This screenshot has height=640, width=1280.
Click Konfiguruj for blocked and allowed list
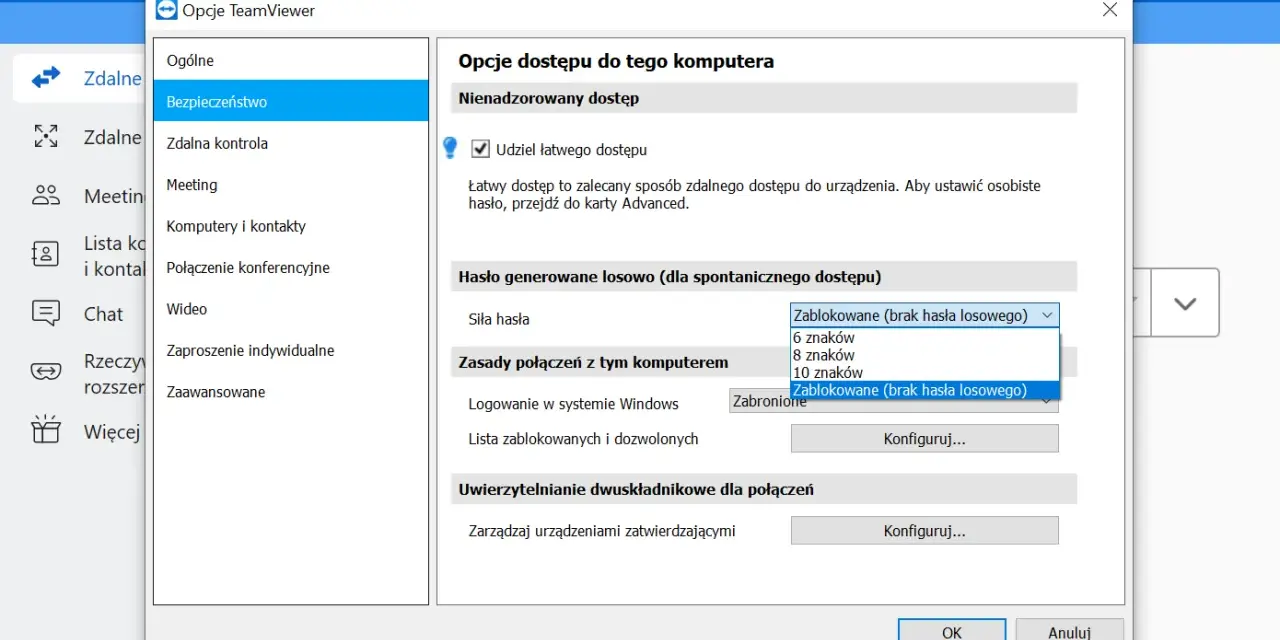(x=924, y=438)
